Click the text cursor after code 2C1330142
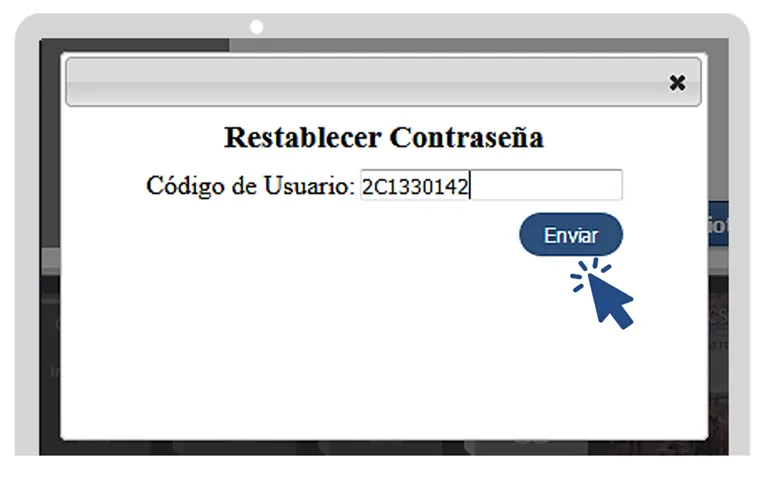Viewport: 763px width, 500px height. pos(470,185)
